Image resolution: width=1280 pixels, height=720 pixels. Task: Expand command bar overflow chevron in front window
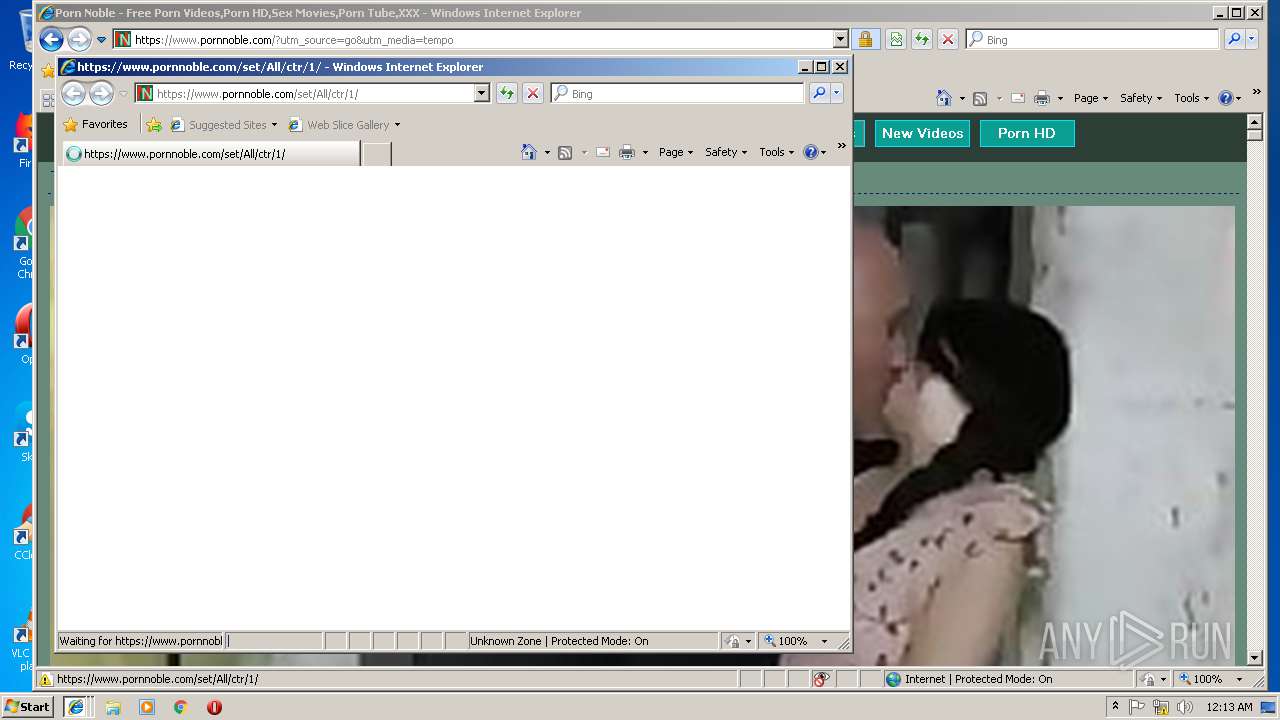842,146
